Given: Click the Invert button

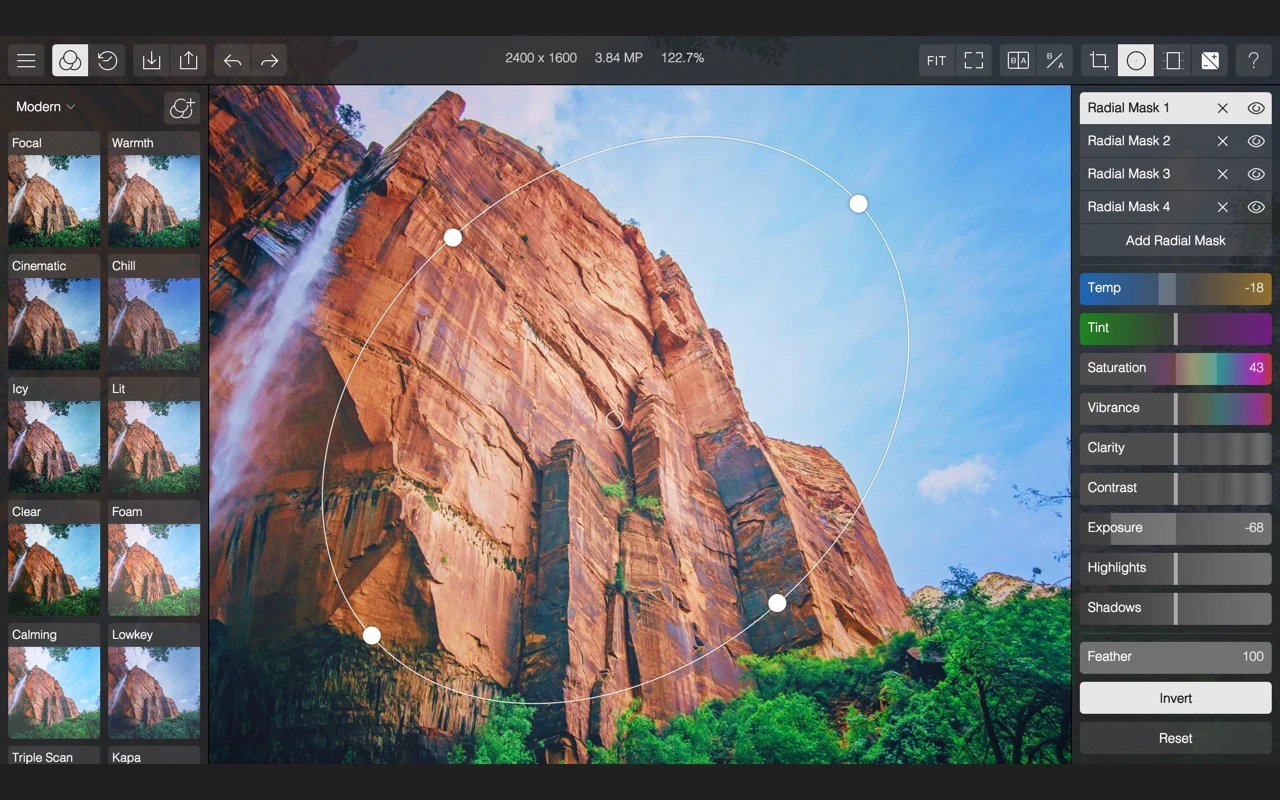Looking at the screenshot, I should tap(1175, 698).
